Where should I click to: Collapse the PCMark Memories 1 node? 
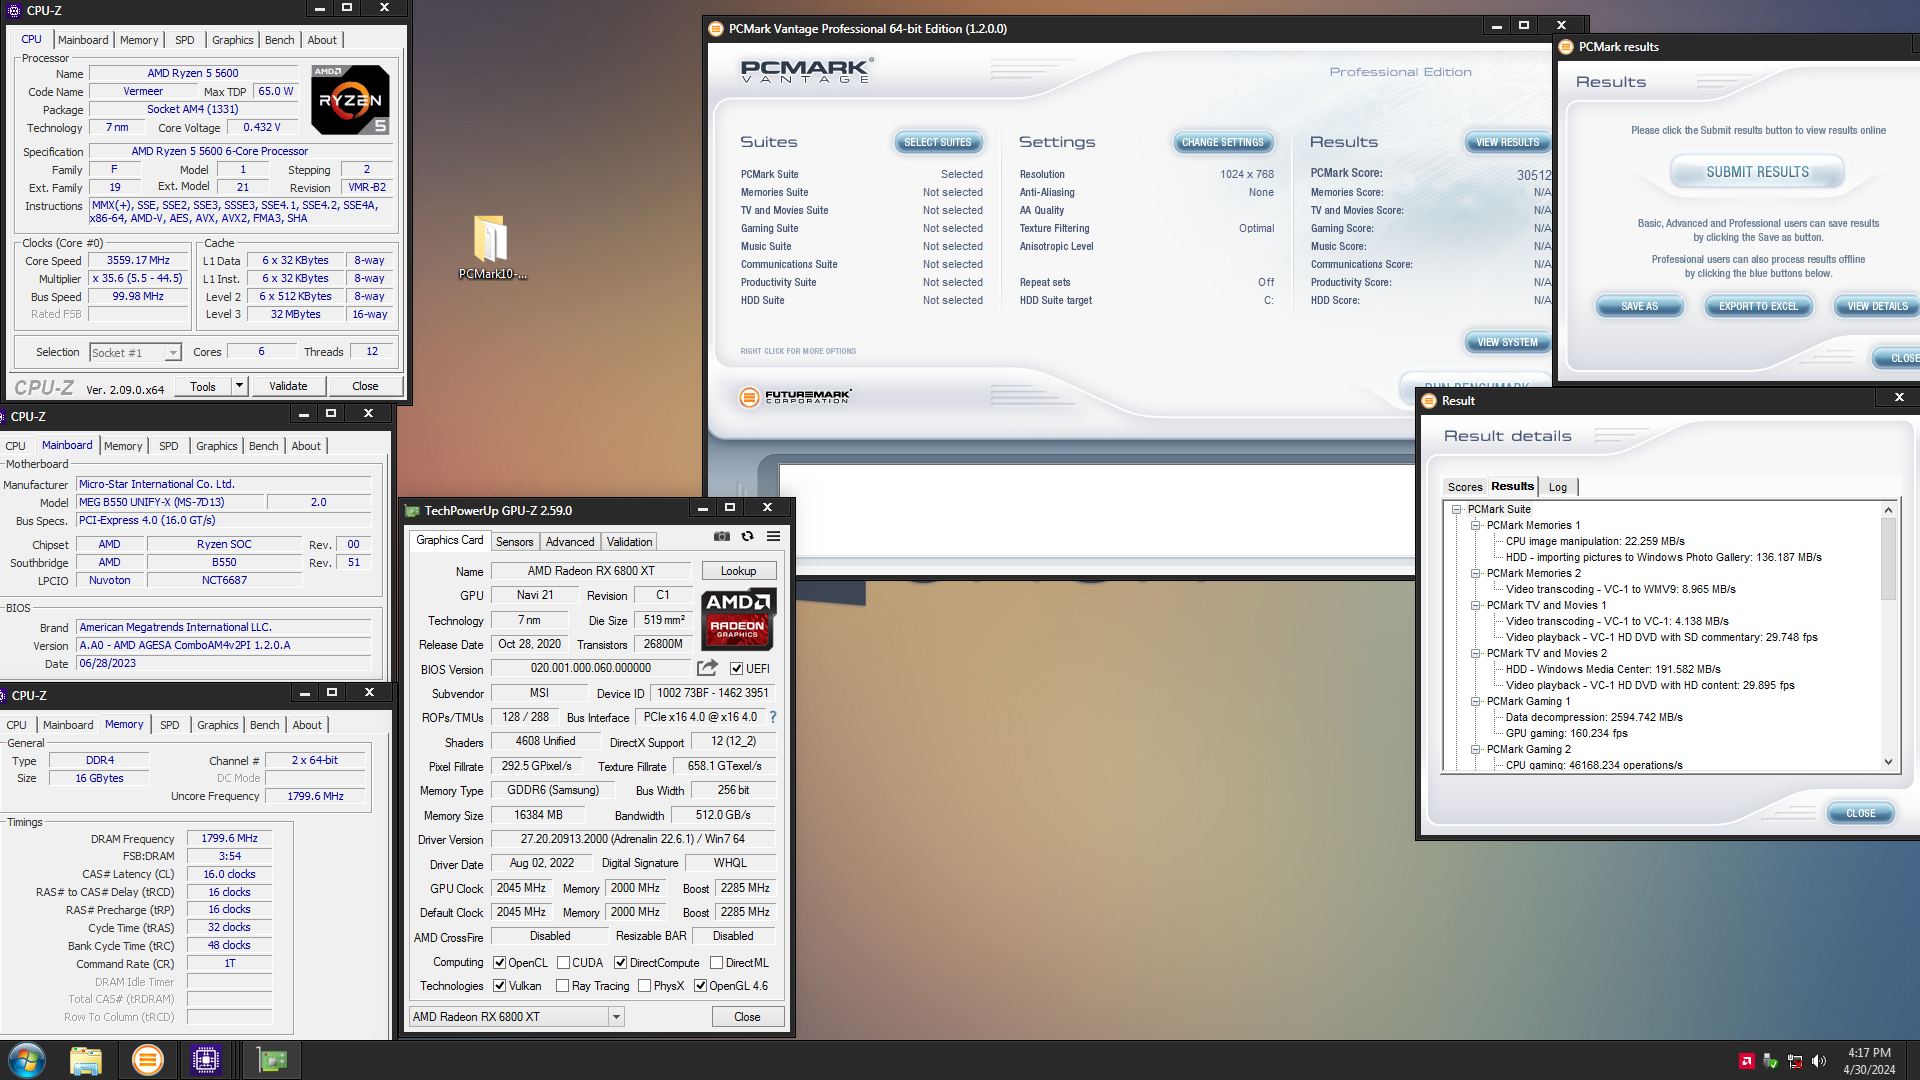pos(1475,526)
